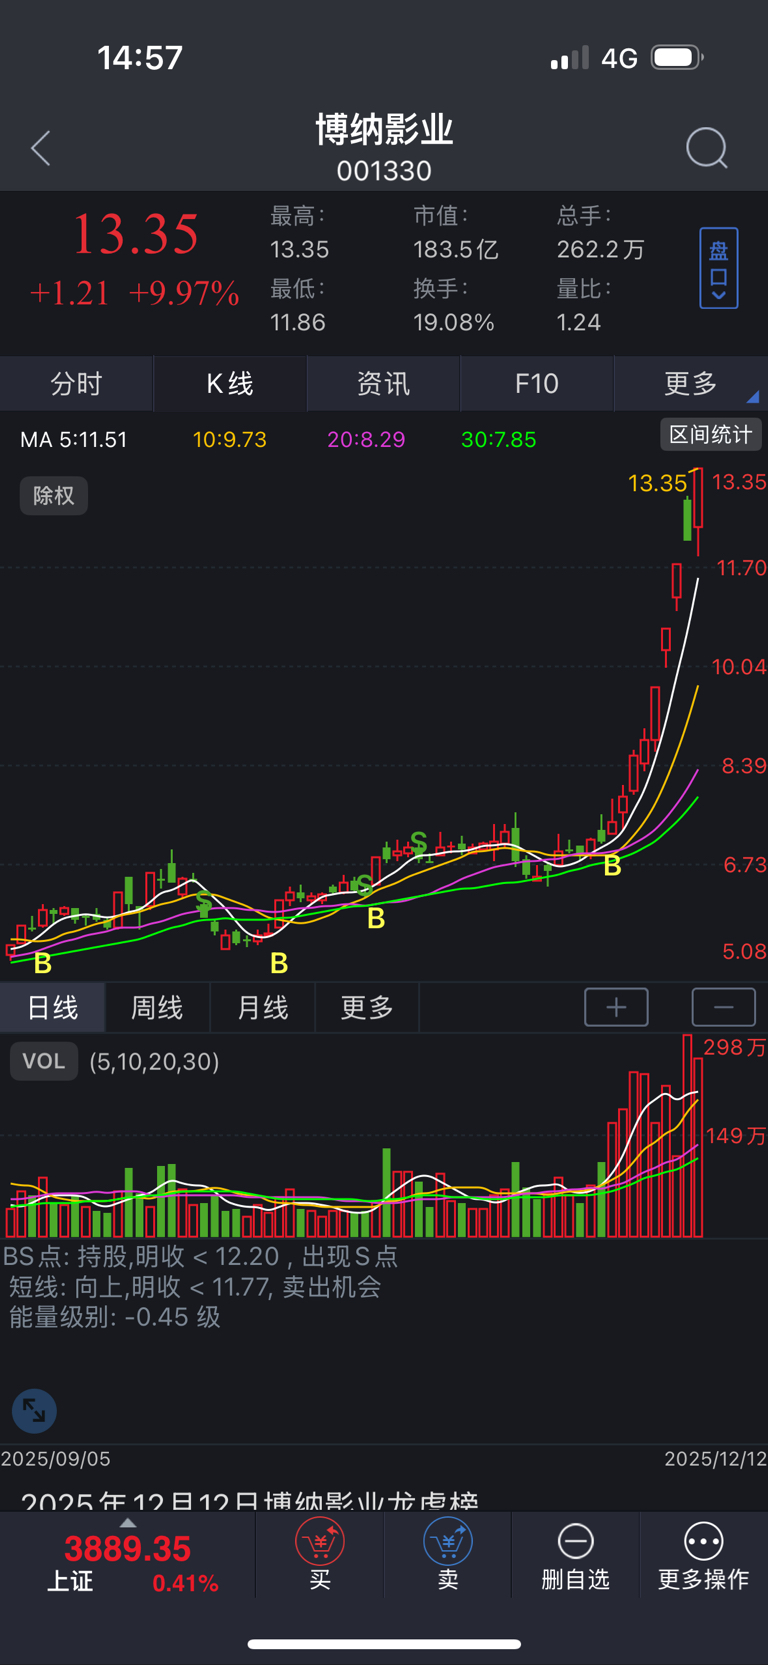Tap the 换手 19.08% value
Viewport: 769px width, 1665px height.
pyautogui.click(x=454, y=322)
